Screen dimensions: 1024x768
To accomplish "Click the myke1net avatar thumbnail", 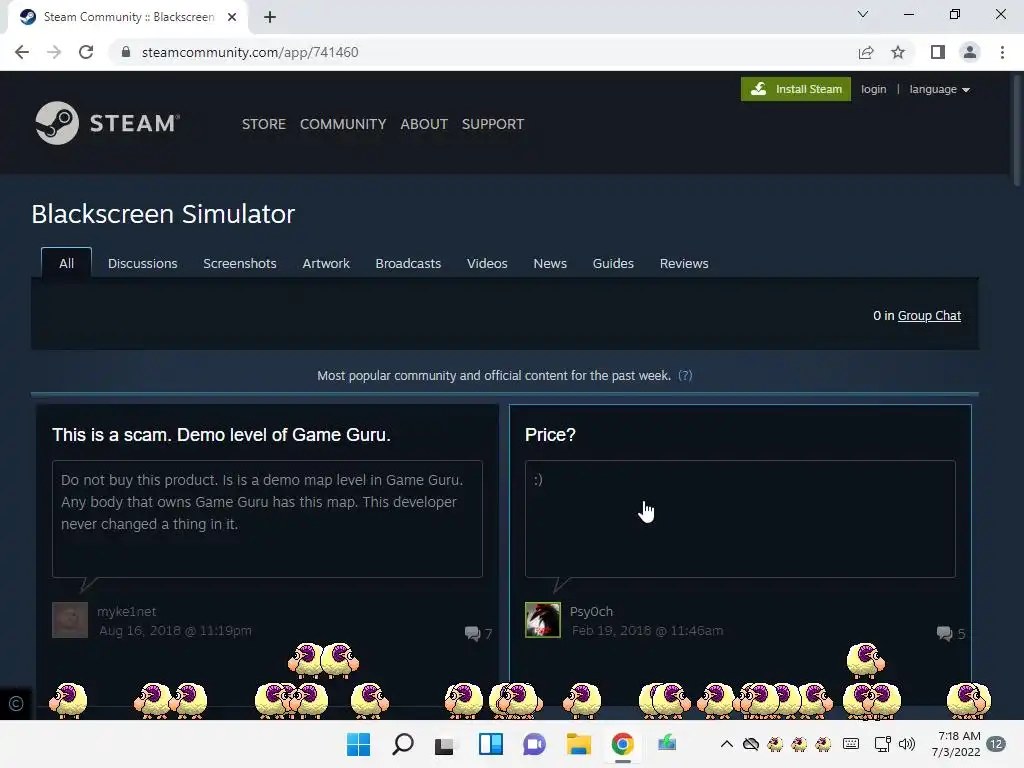I will click(x=70, y=620).
